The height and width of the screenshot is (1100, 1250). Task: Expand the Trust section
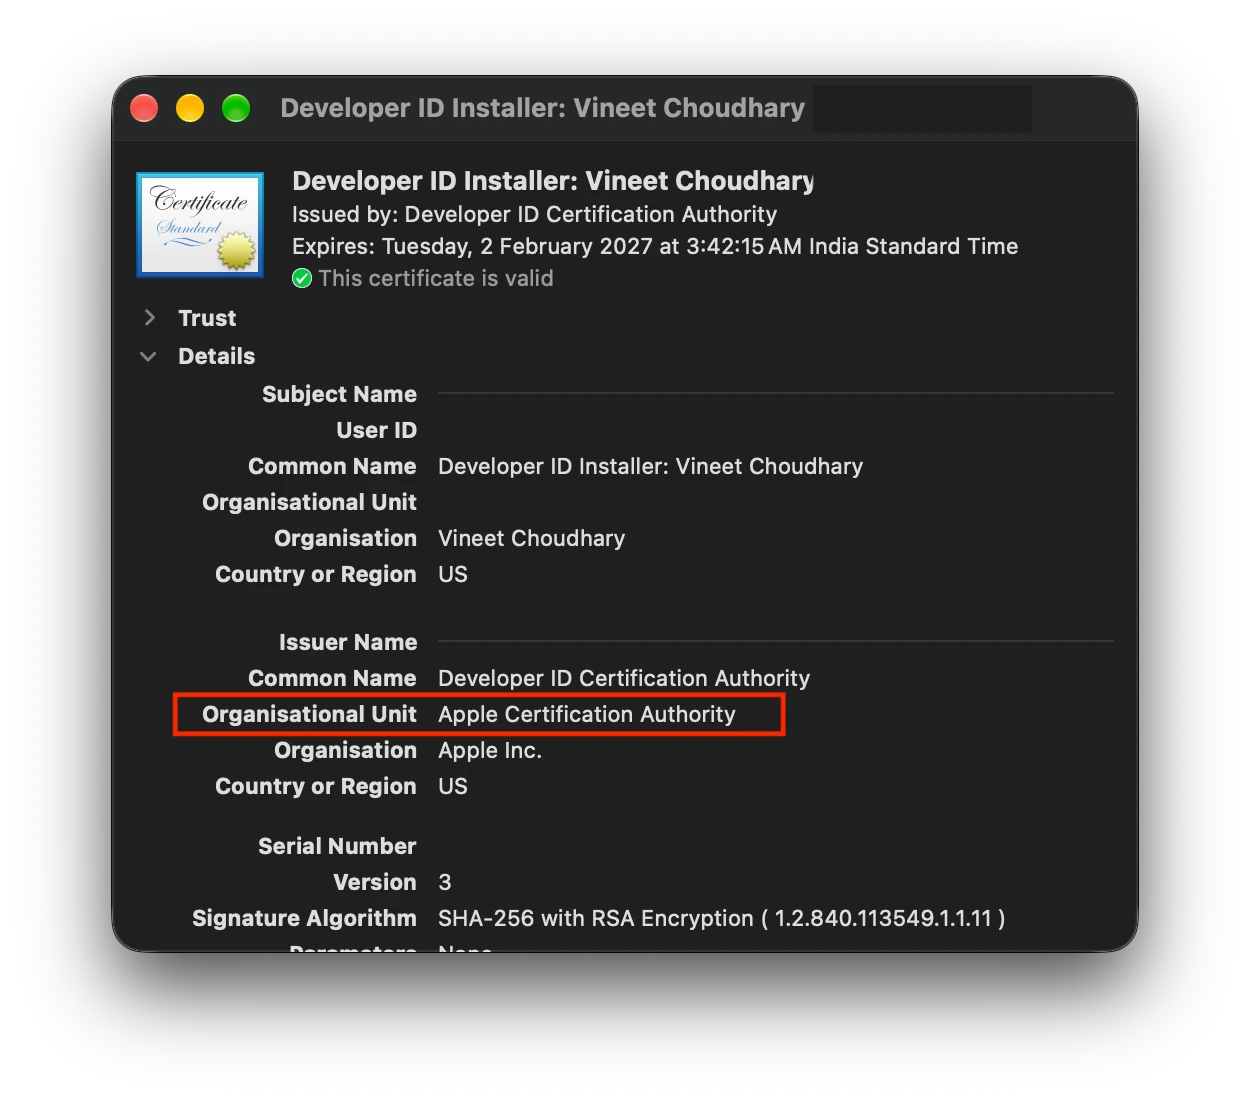150,318
